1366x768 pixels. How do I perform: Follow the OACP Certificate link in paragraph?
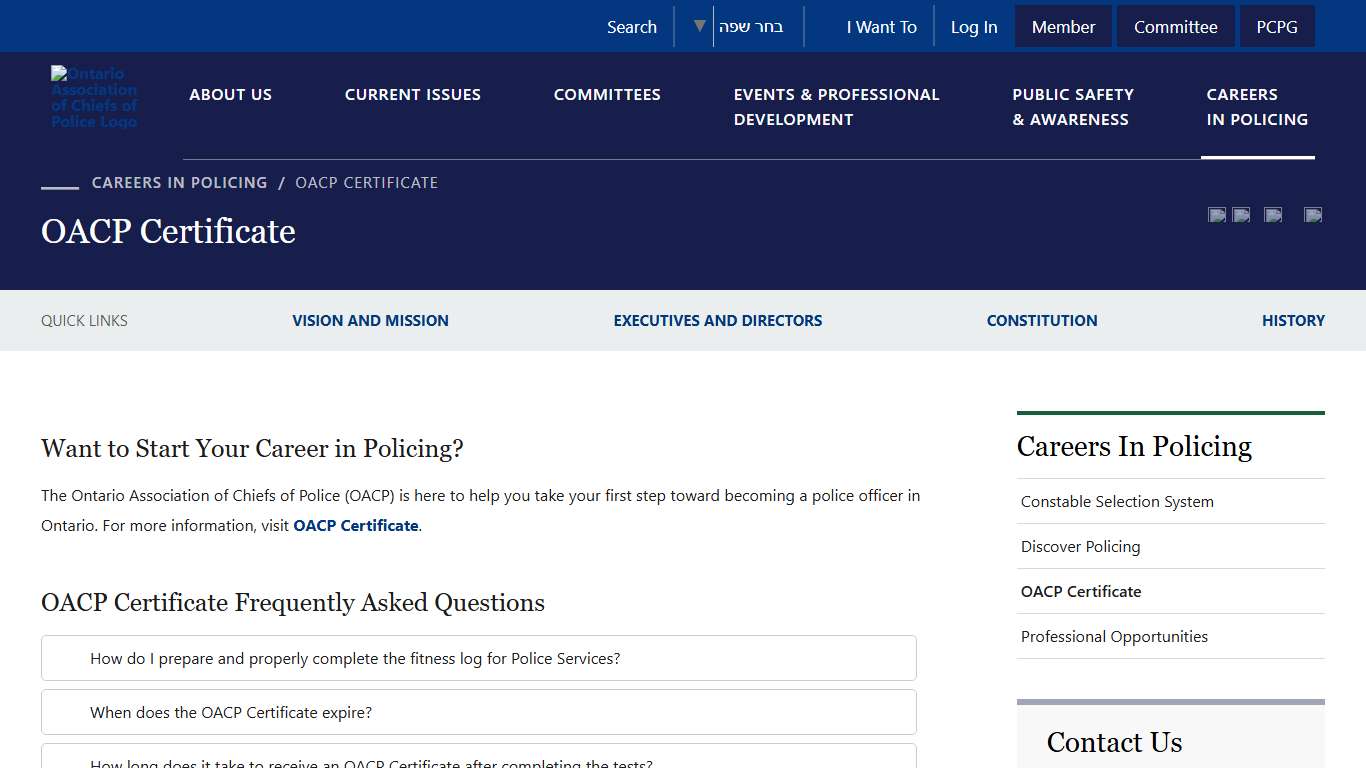[x=355, y=525]
